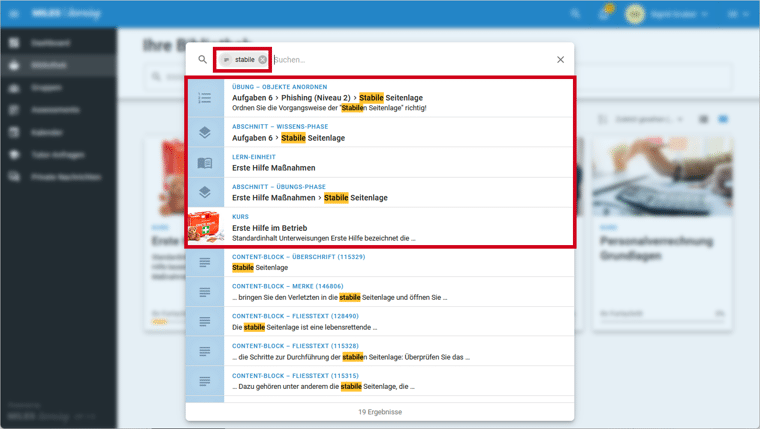The width and height of the screenshot is (760, 429).
Task: Click the ordered-list icon of Übung result
Action: click(204, 98)
